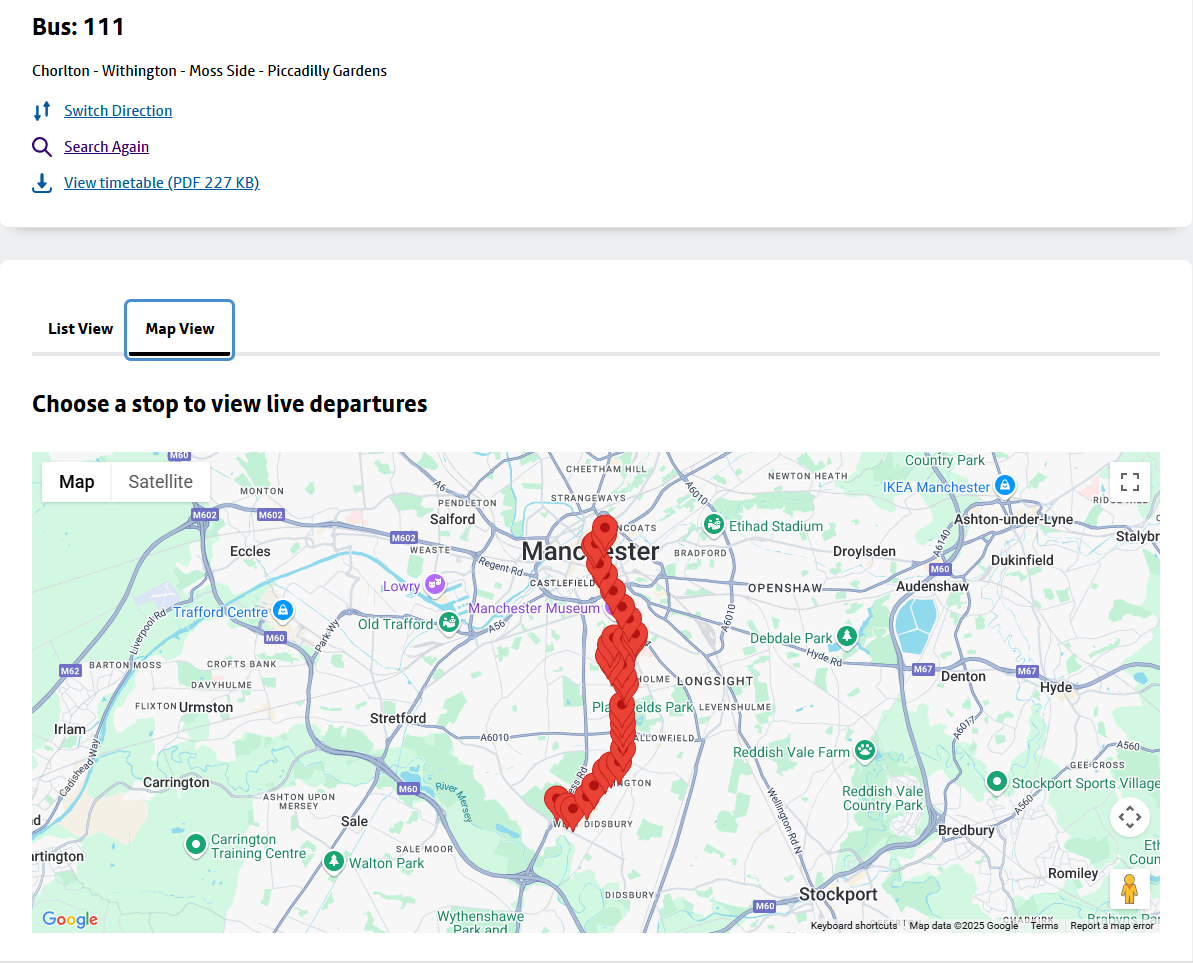This screenshot has width=1193, height=963.
Task: Click the Ashton-under-Lyne map label
Action: point(1013,520)
